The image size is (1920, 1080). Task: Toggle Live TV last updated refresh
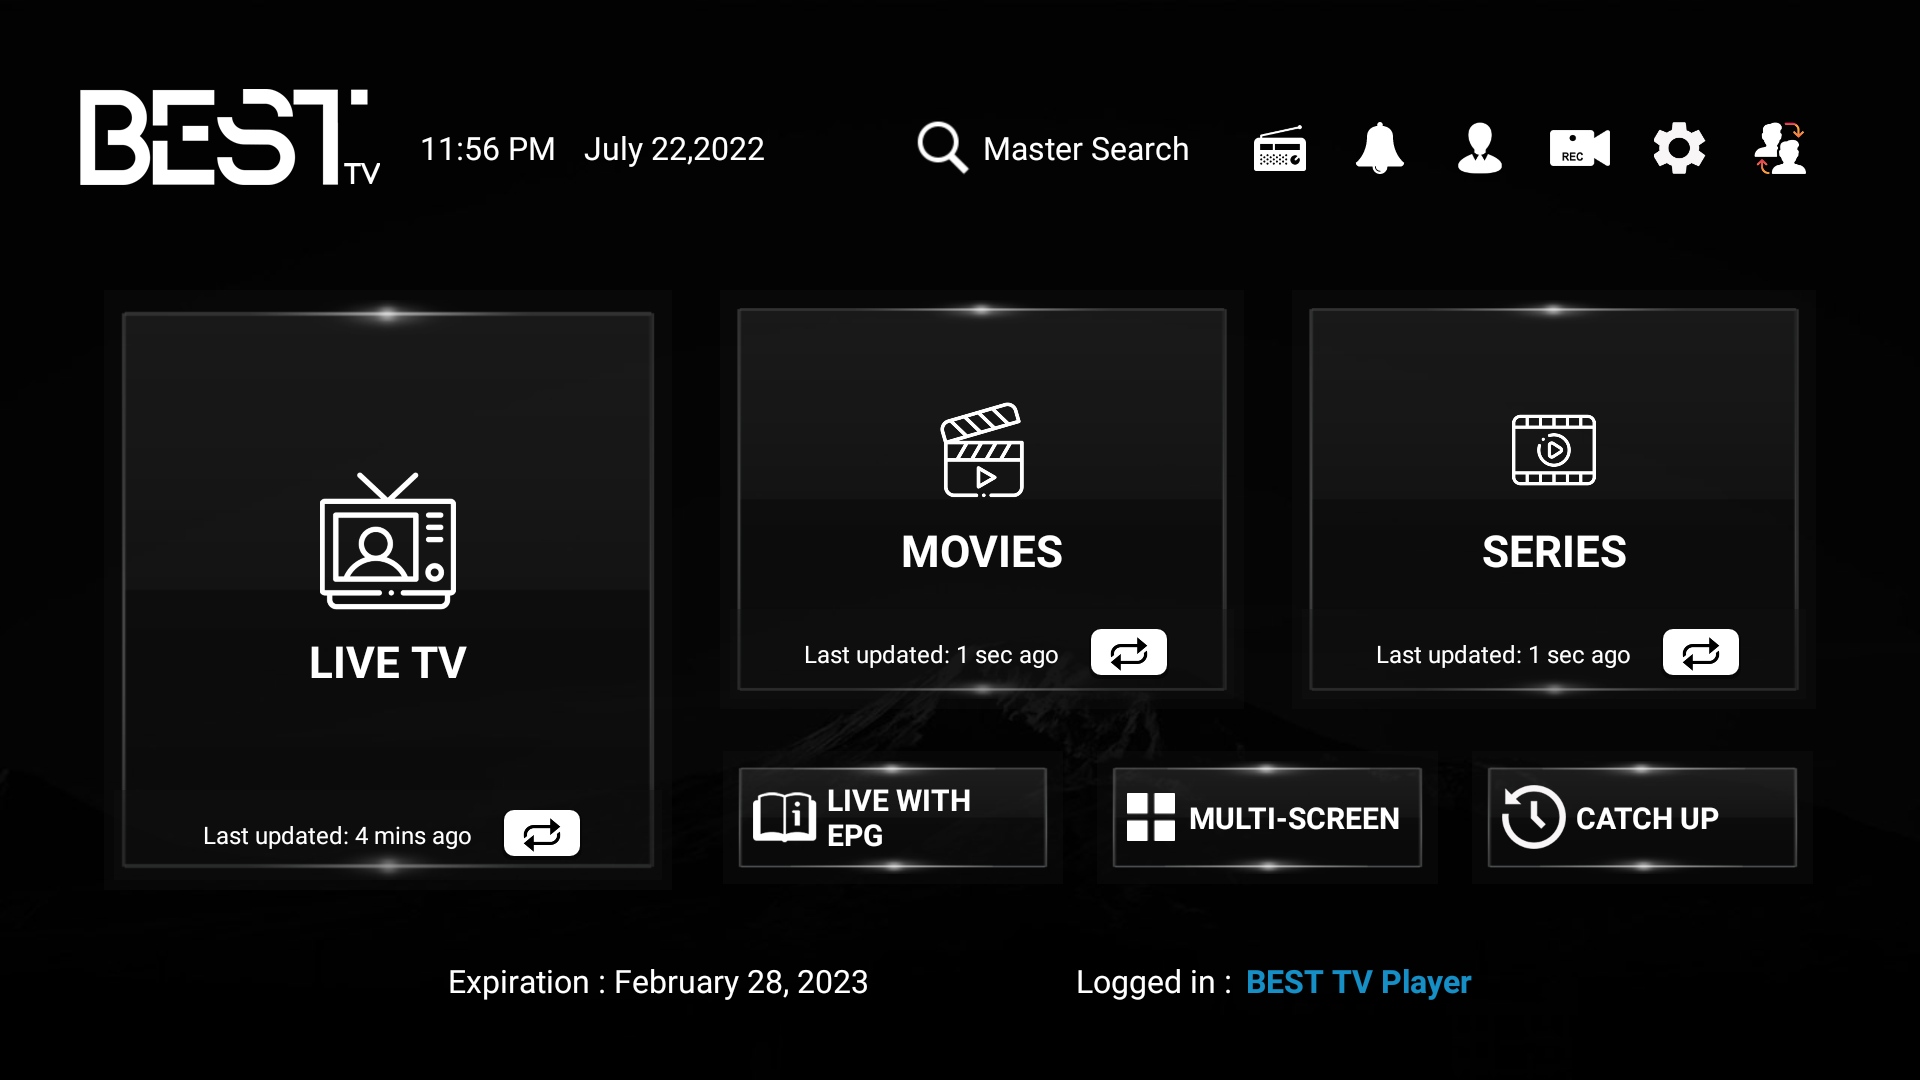click(x=541, y=833)
